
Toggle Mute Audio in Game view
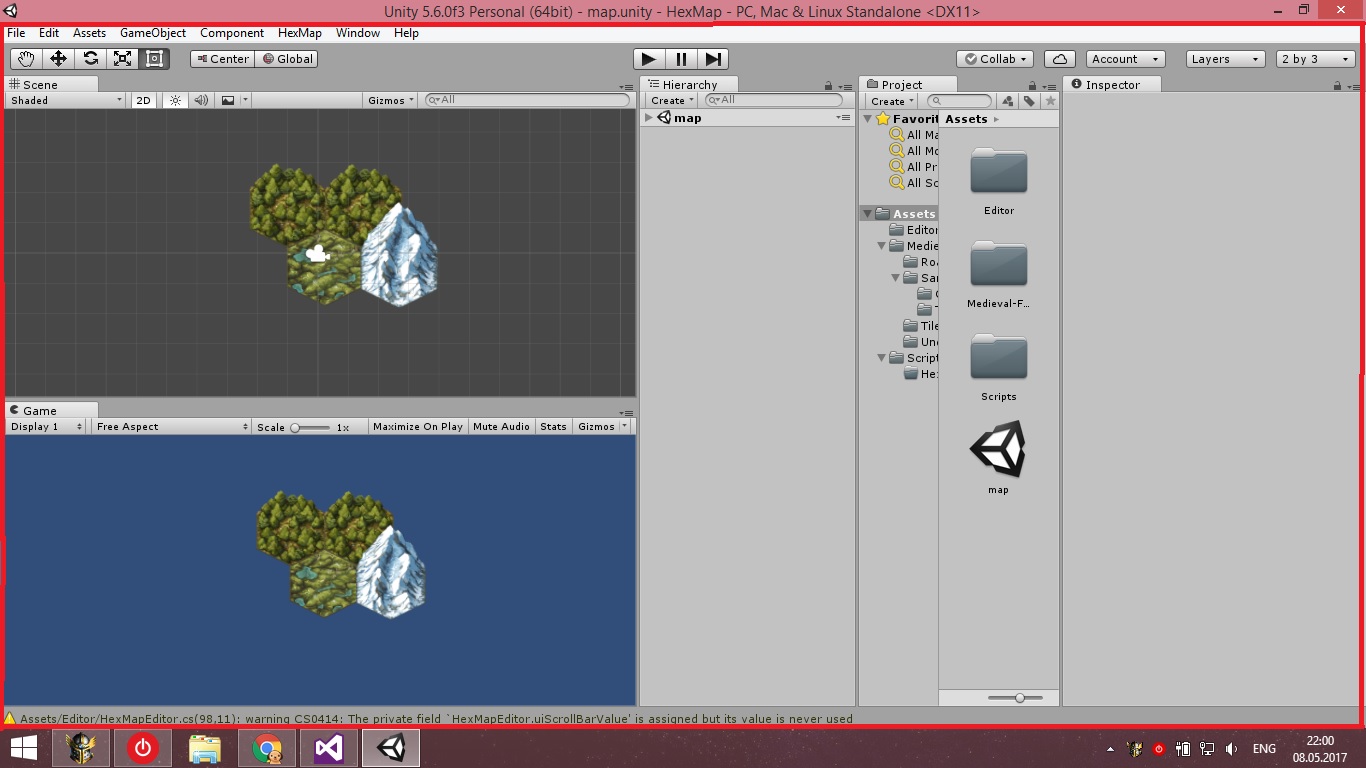[501, 426]
